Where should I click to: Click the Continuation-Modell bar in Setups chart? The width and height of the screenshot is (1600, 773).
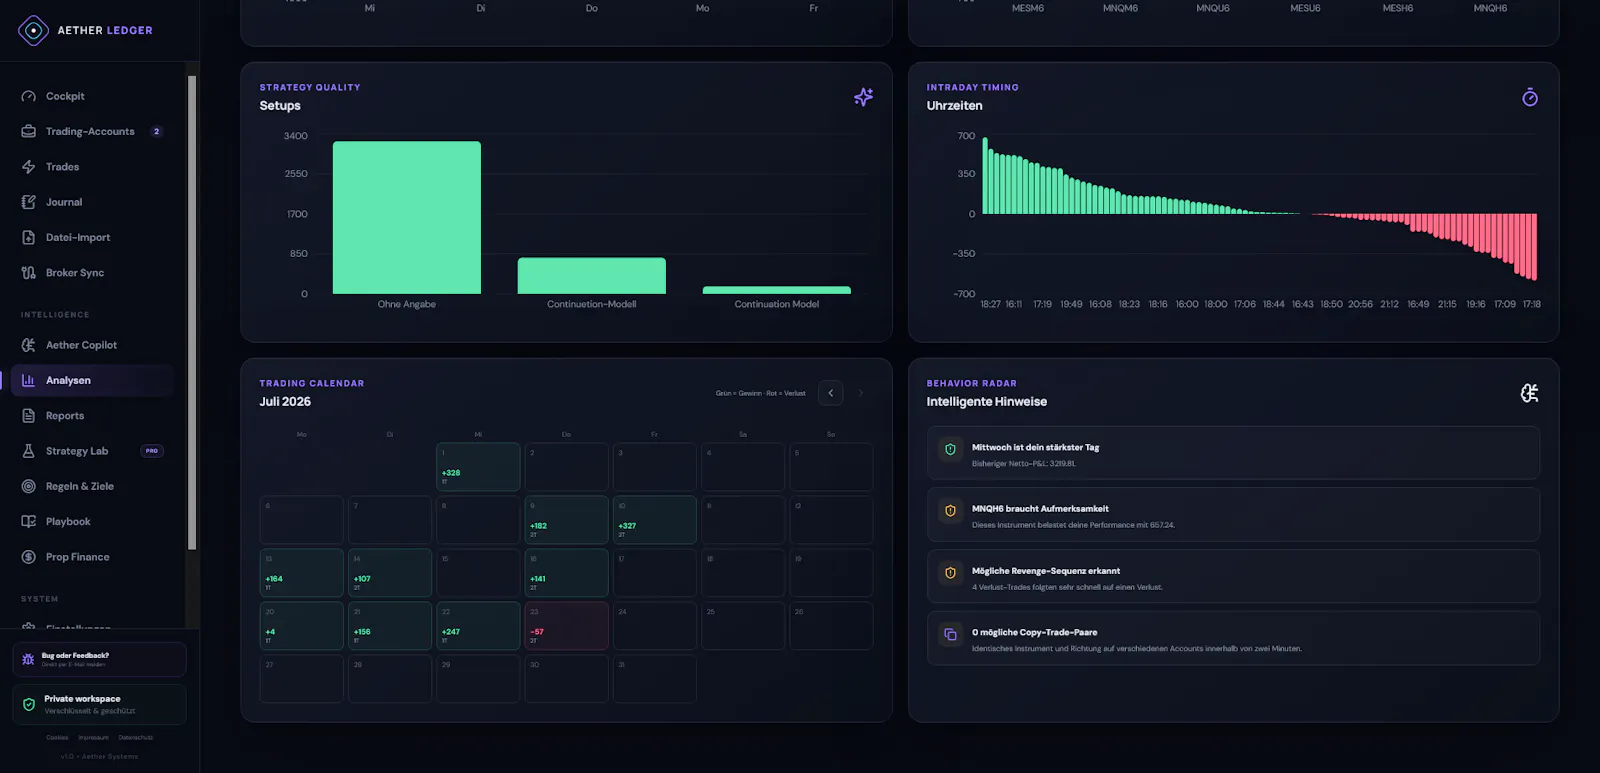[592, 276]
